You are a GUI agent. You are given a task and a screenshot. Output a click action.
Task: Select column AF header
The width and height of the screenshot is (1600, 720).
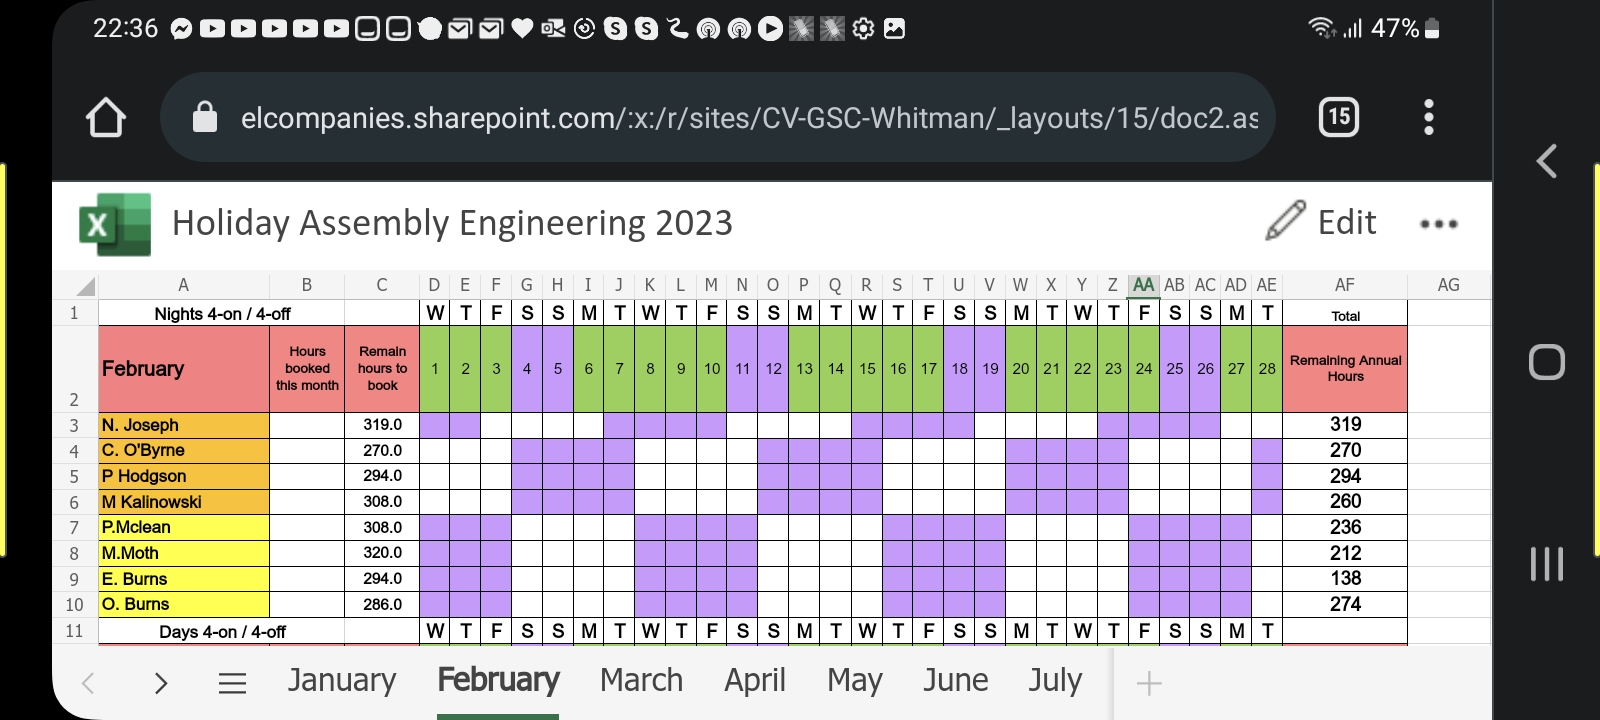click(x=1344, y=285)
